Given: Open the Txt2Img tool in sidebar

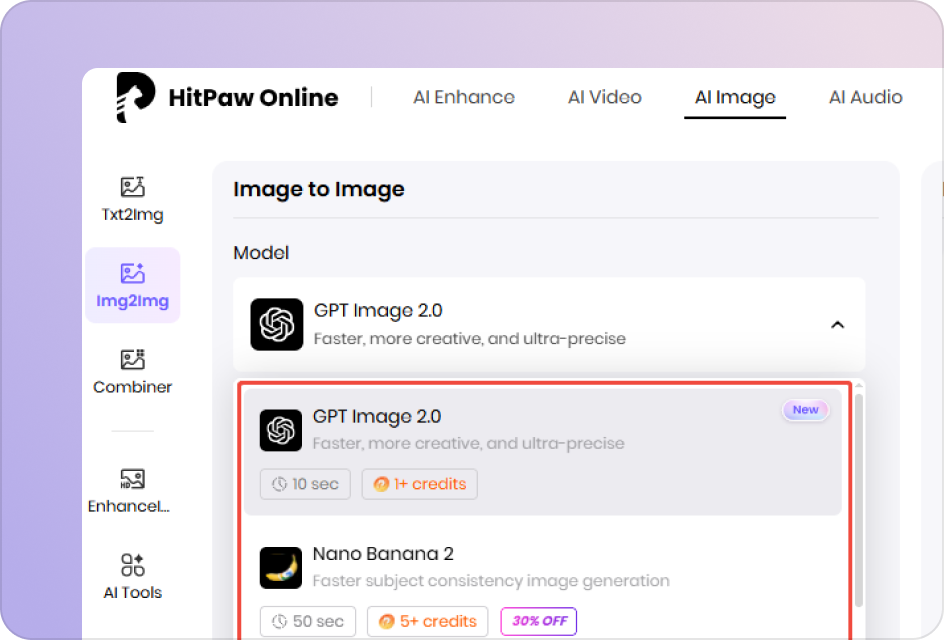Looking at the screenshot, I should [132, 199].
